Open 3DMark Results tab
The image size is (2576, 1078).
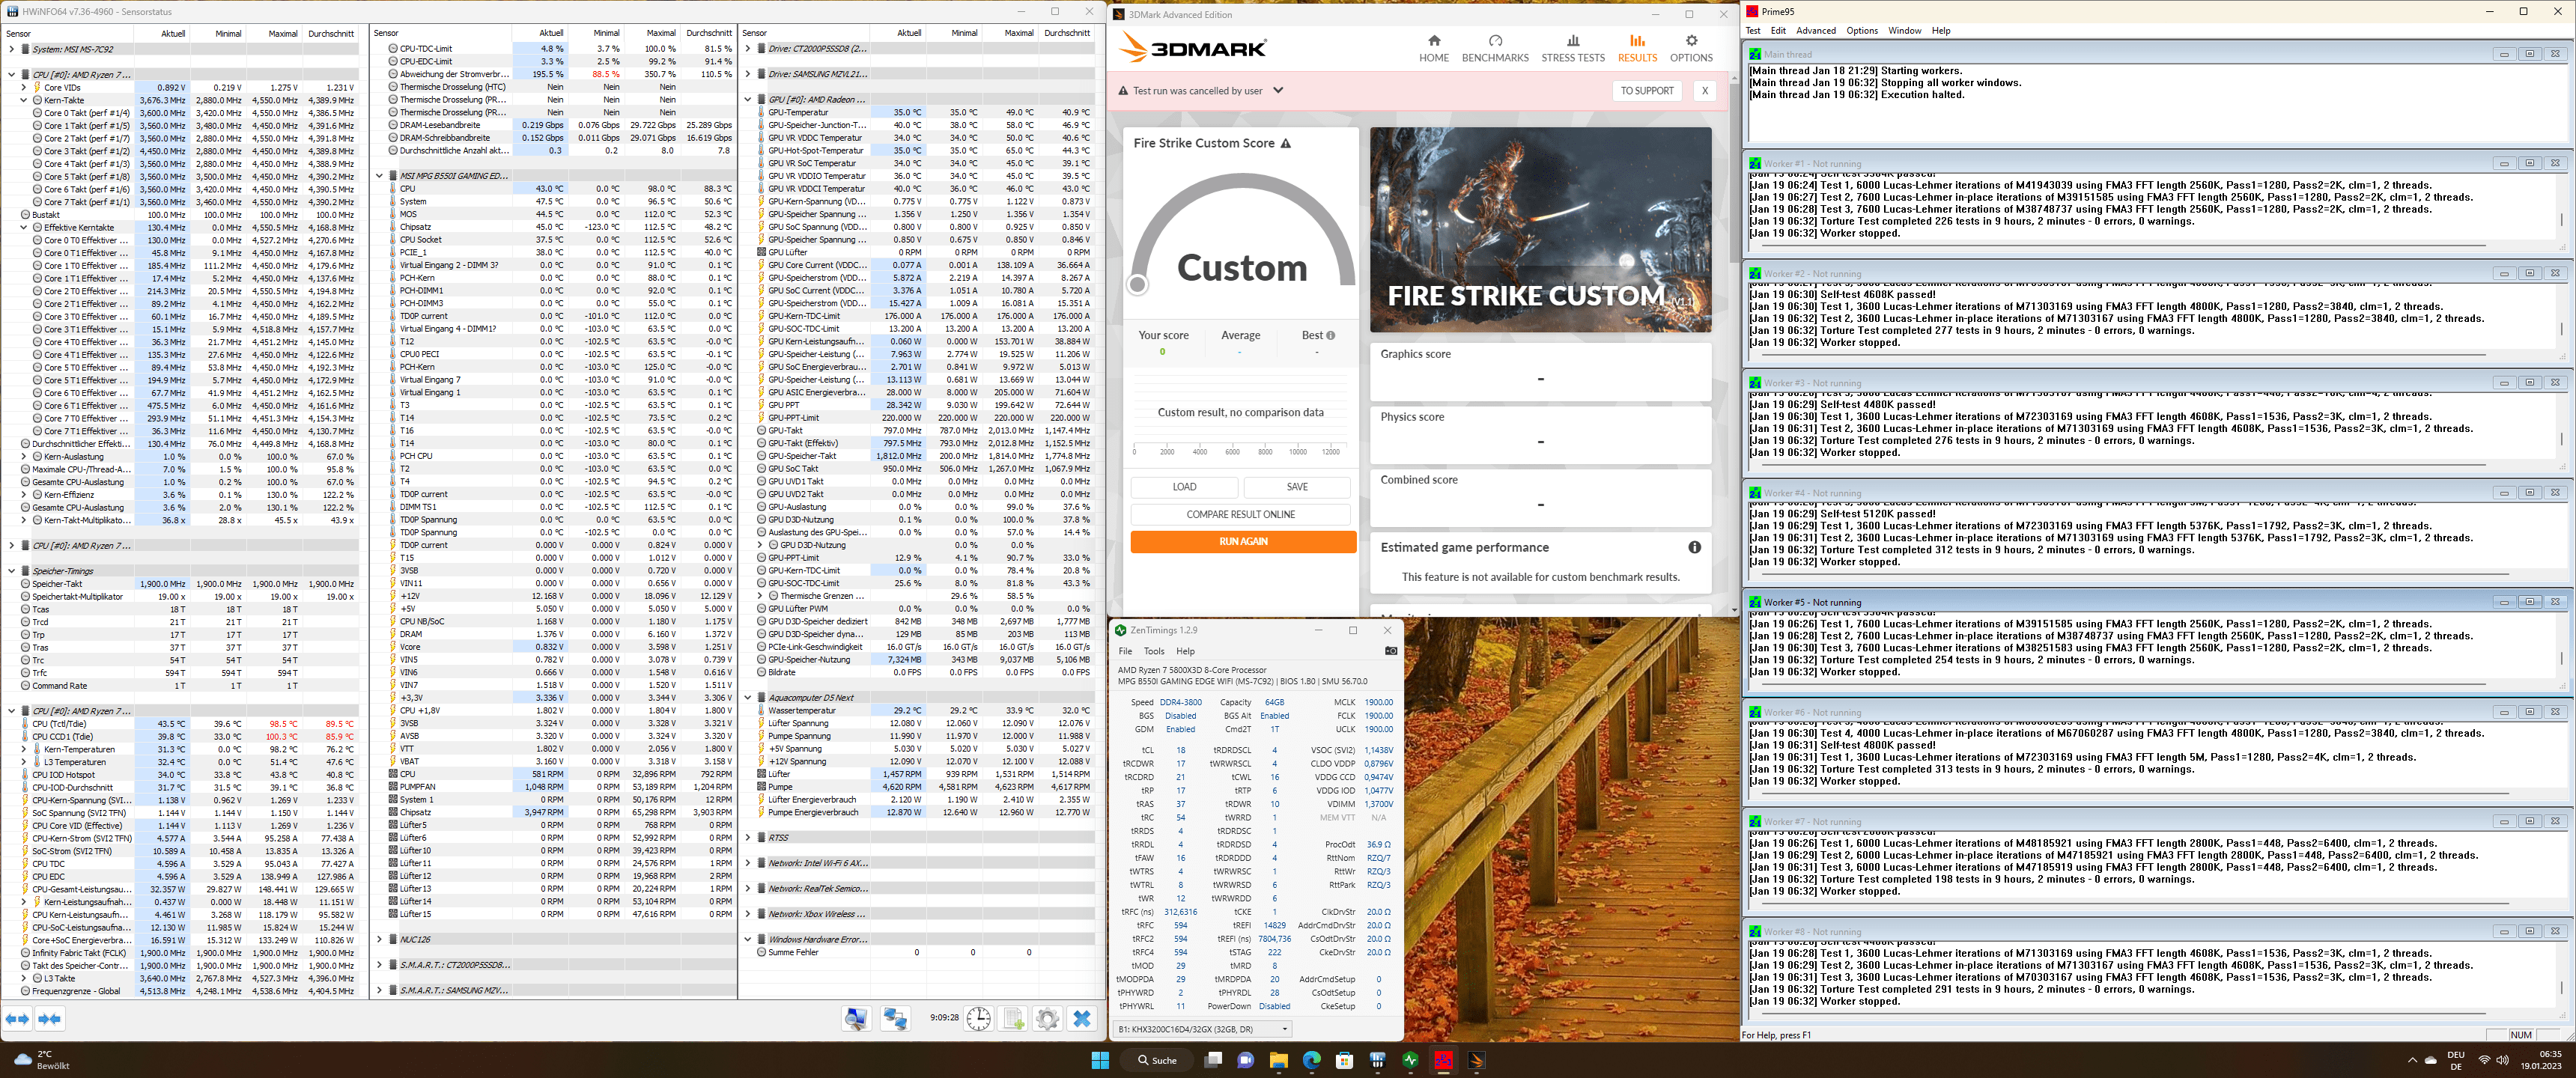[1637, 48]
